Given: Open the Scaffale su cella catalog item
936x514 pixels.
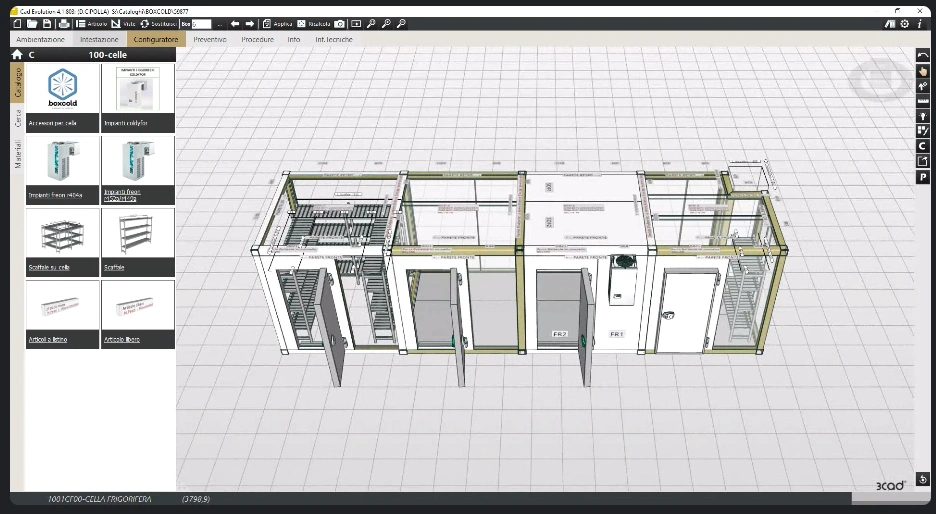Looking at the screenshot, I should pos(62,242).
